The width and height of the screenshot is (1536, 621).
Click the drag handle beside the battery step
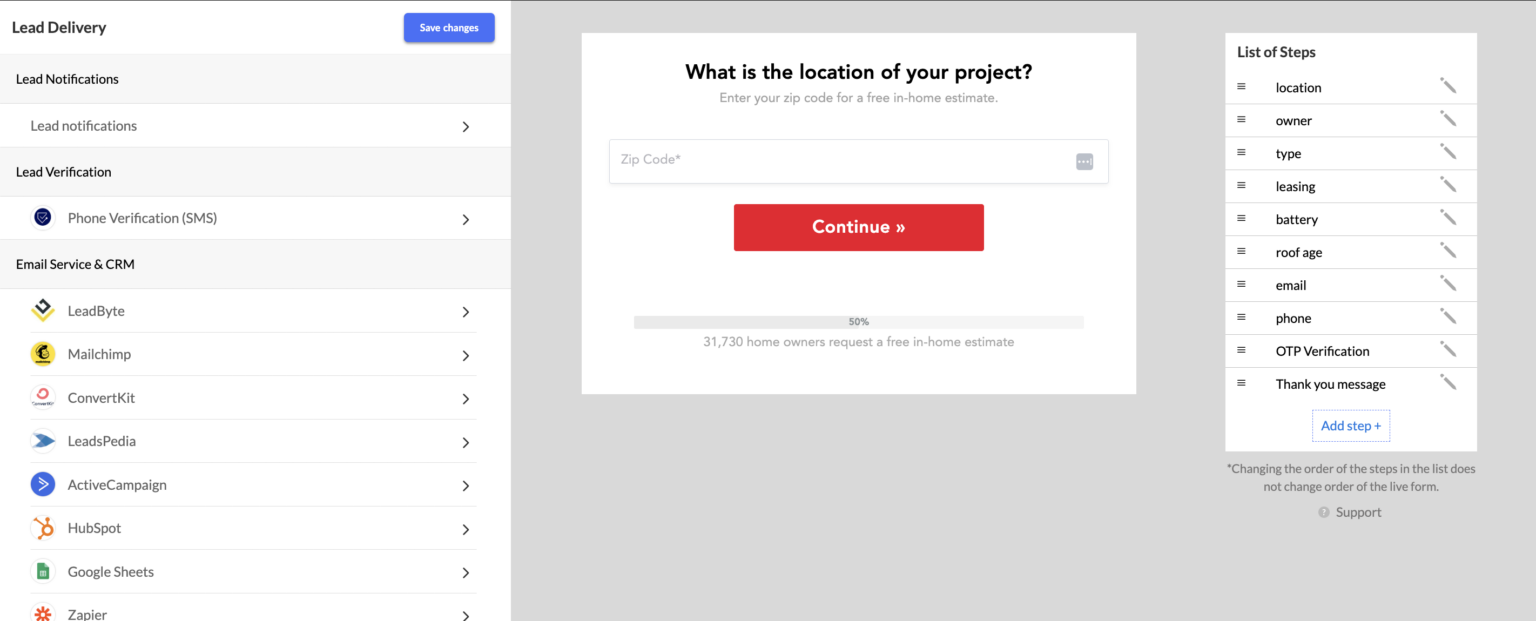click(x=1243, y=219)
